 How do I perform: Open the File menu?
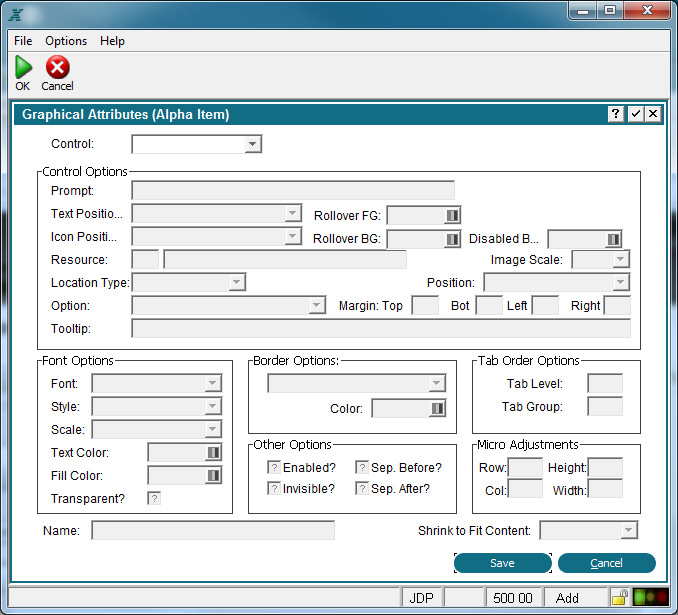pos(23,41)
